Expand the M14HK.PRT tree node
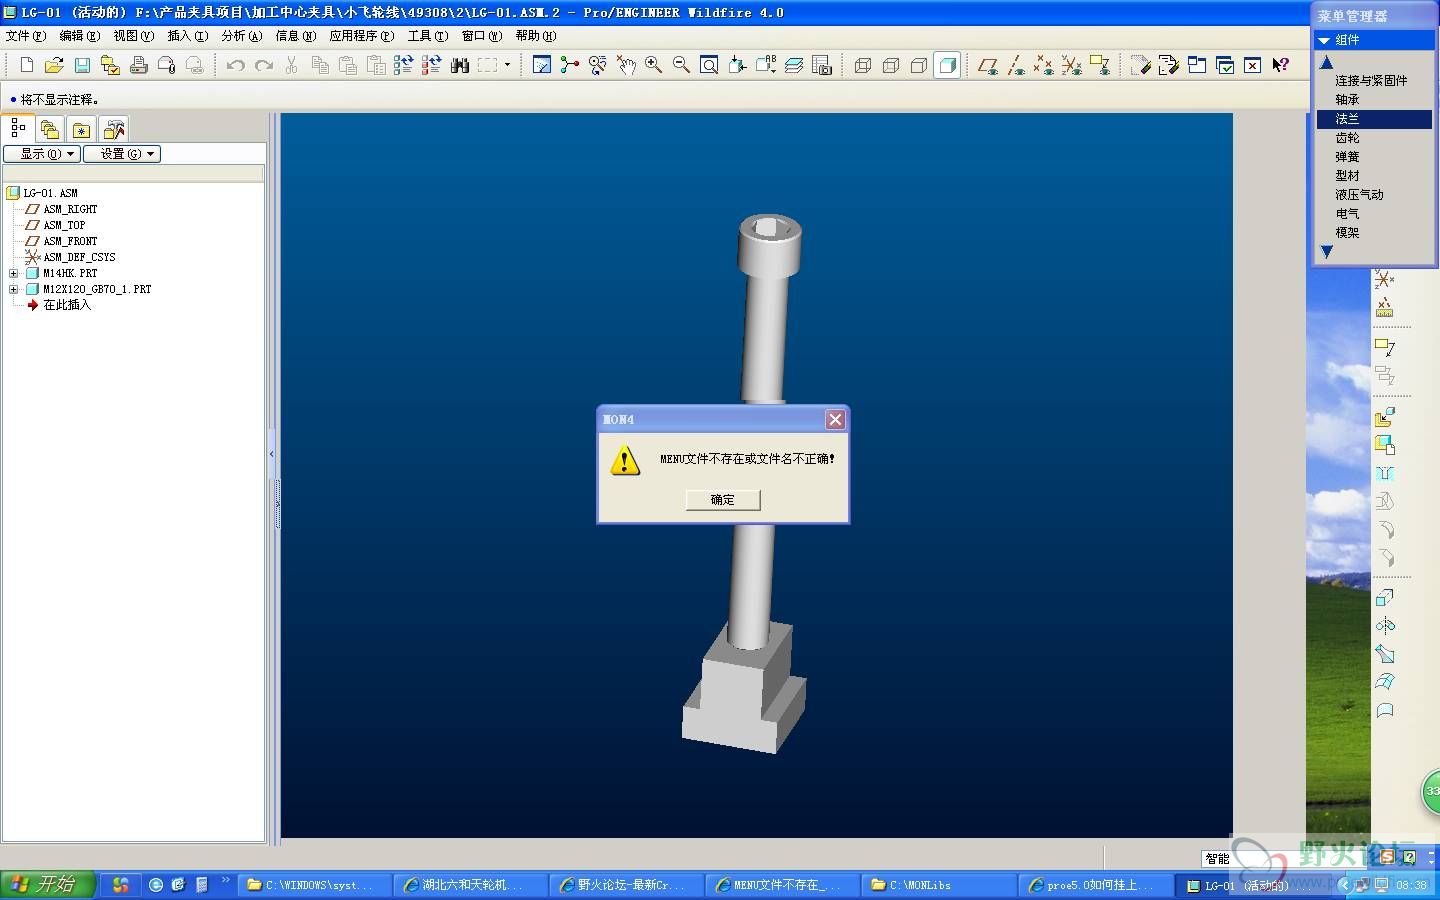Viewport: 1440px width, 900px height. [x=14, y=273]
